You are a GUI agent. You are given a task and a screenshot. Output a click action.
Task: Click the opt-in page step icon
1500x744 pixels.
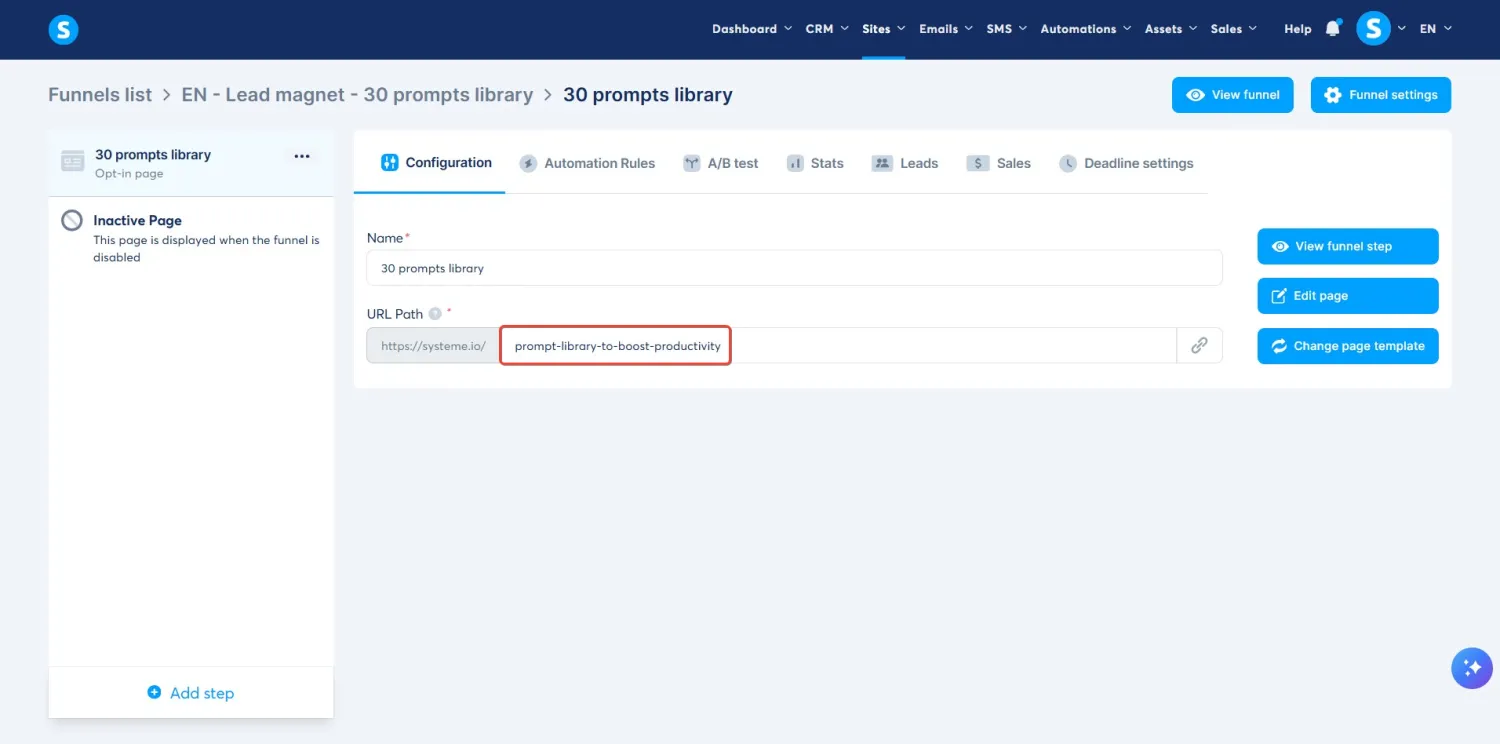point(72,162)
